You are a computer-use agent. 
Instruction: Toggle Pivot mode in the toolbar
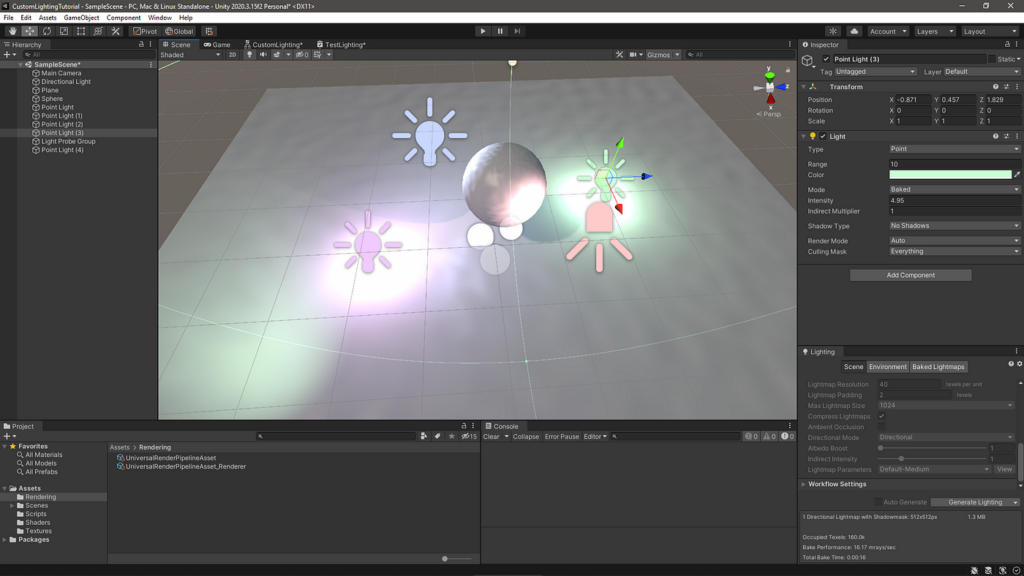(145, 31)
